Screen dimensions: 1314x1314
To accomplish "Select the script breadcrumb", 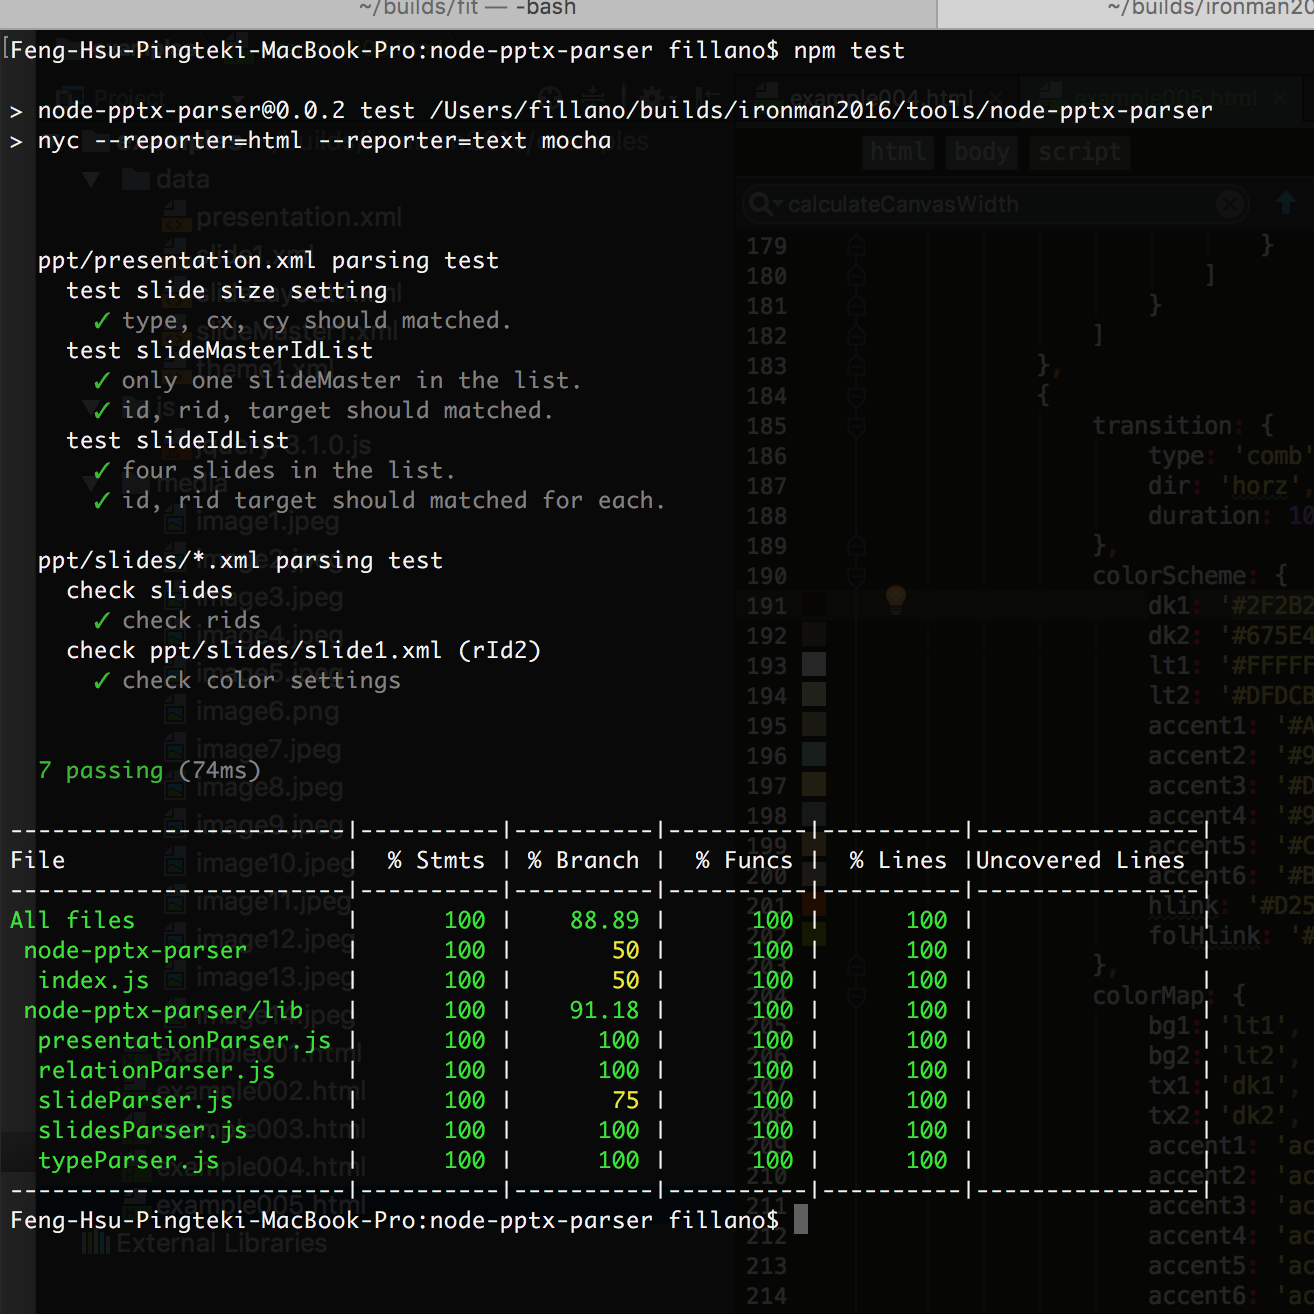I will tap(1079, 152).
